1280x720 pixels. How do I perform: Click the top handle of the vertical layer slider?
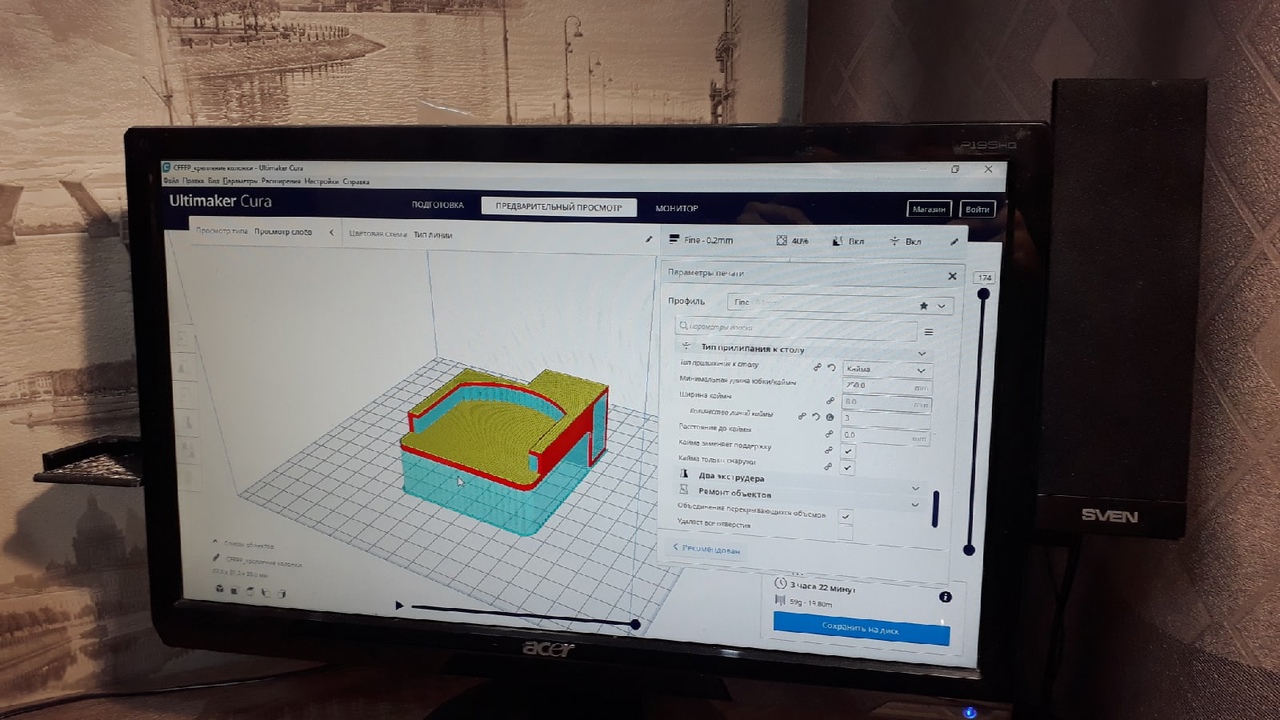pos(984,294)
